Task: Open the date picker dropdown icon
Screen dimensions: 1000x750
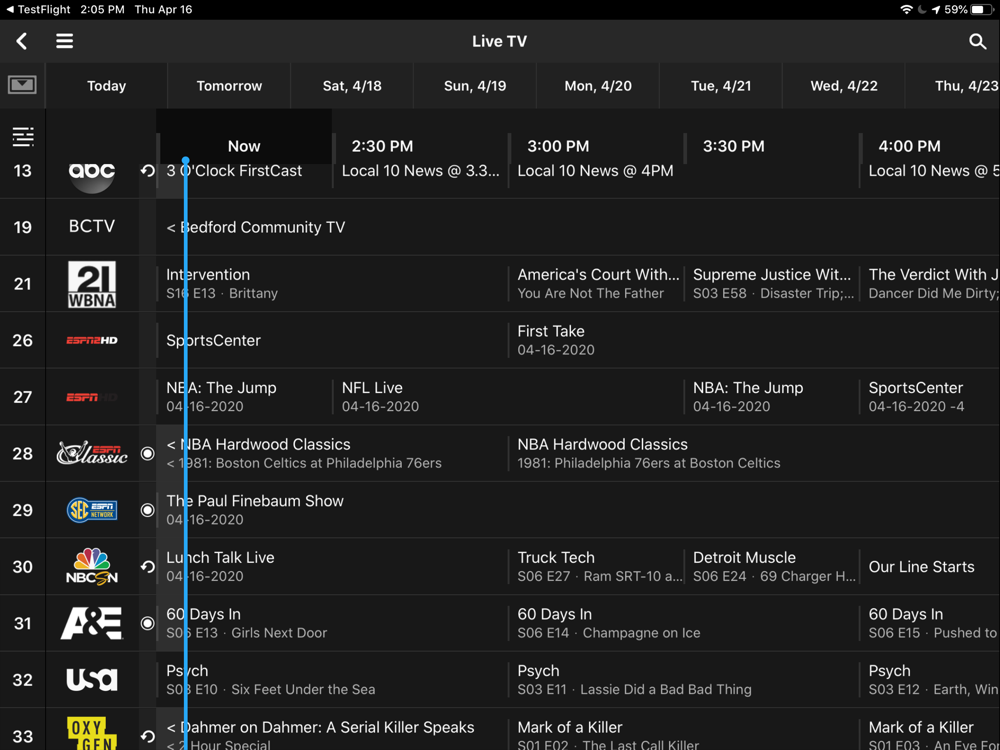Action: (22, 85)
